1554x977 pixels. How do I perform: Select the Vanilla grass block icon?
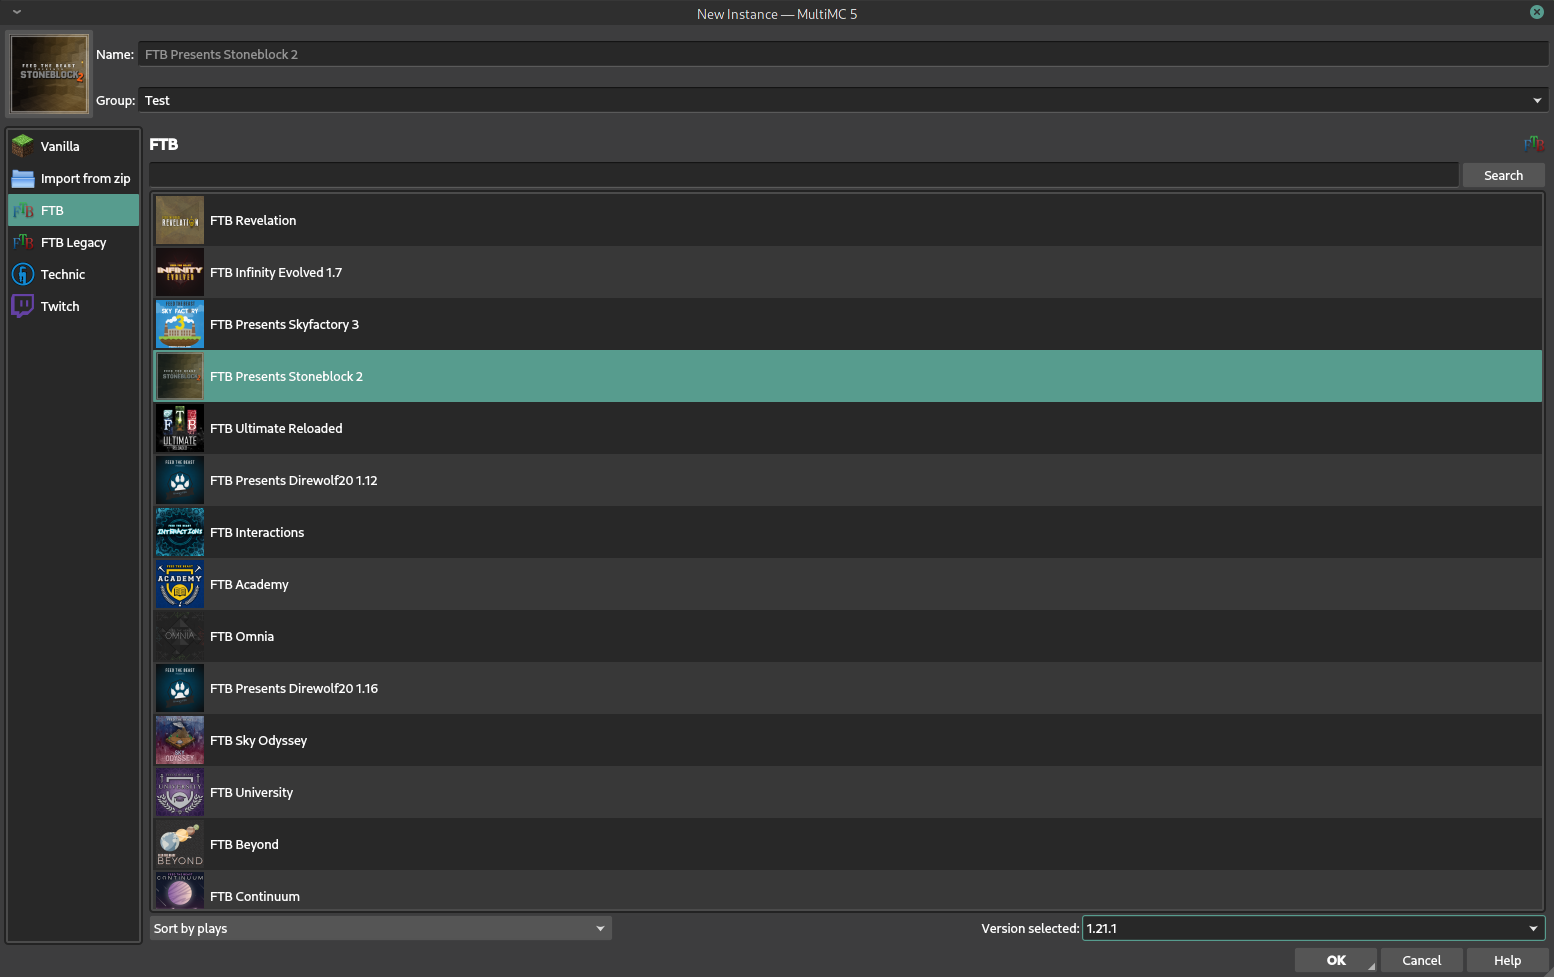point(23,146)
